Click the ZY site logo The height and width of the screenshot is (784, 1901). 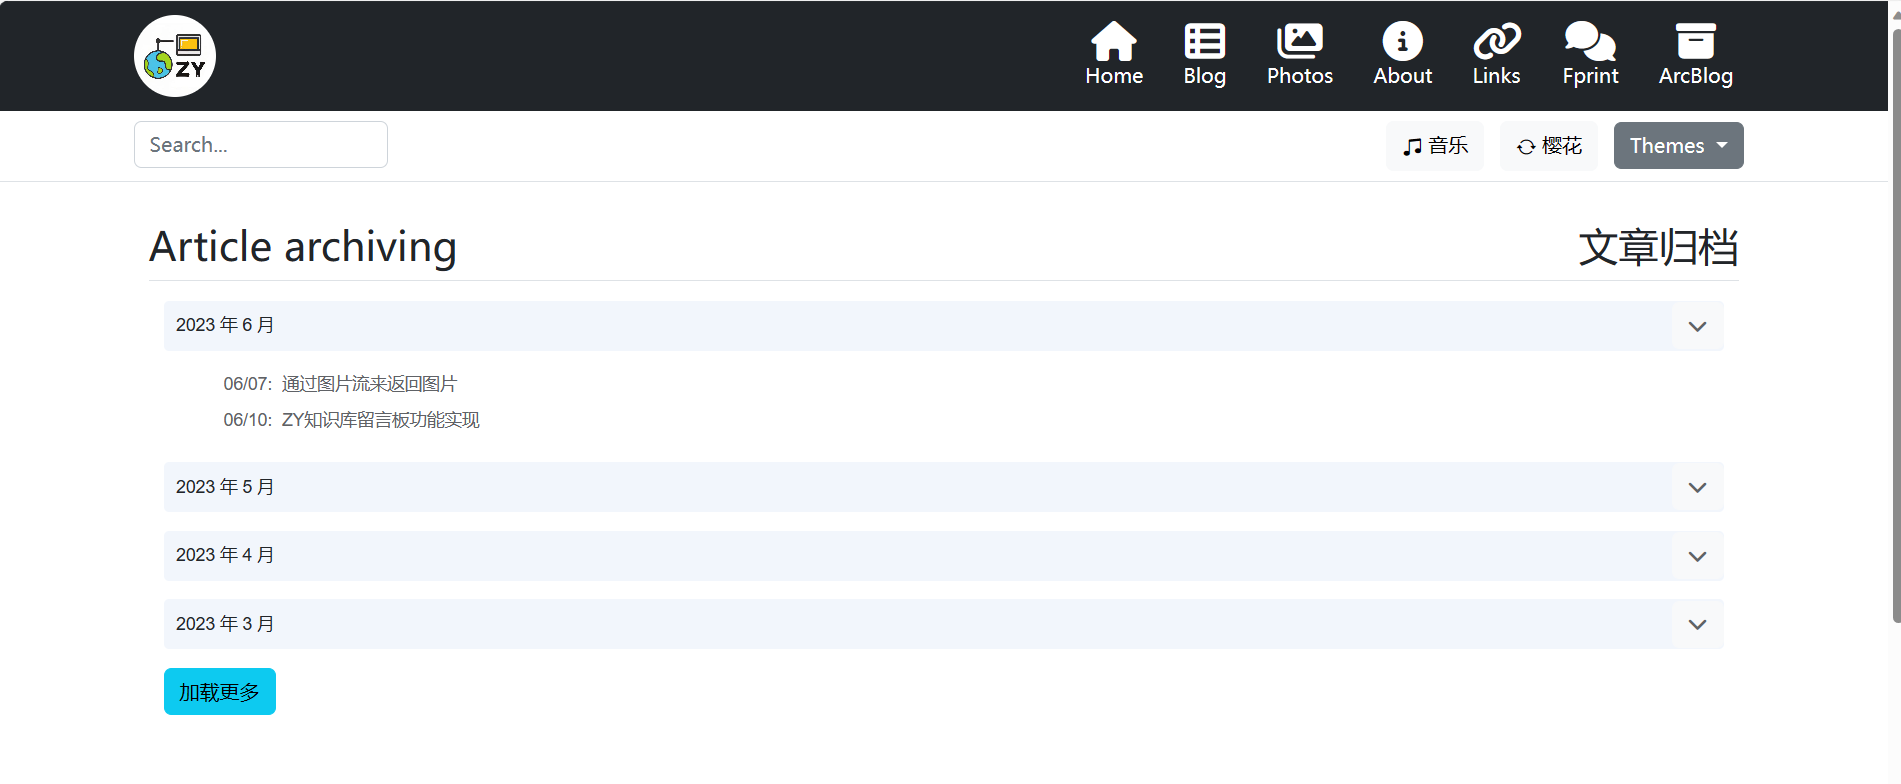(x=175, y=56)
